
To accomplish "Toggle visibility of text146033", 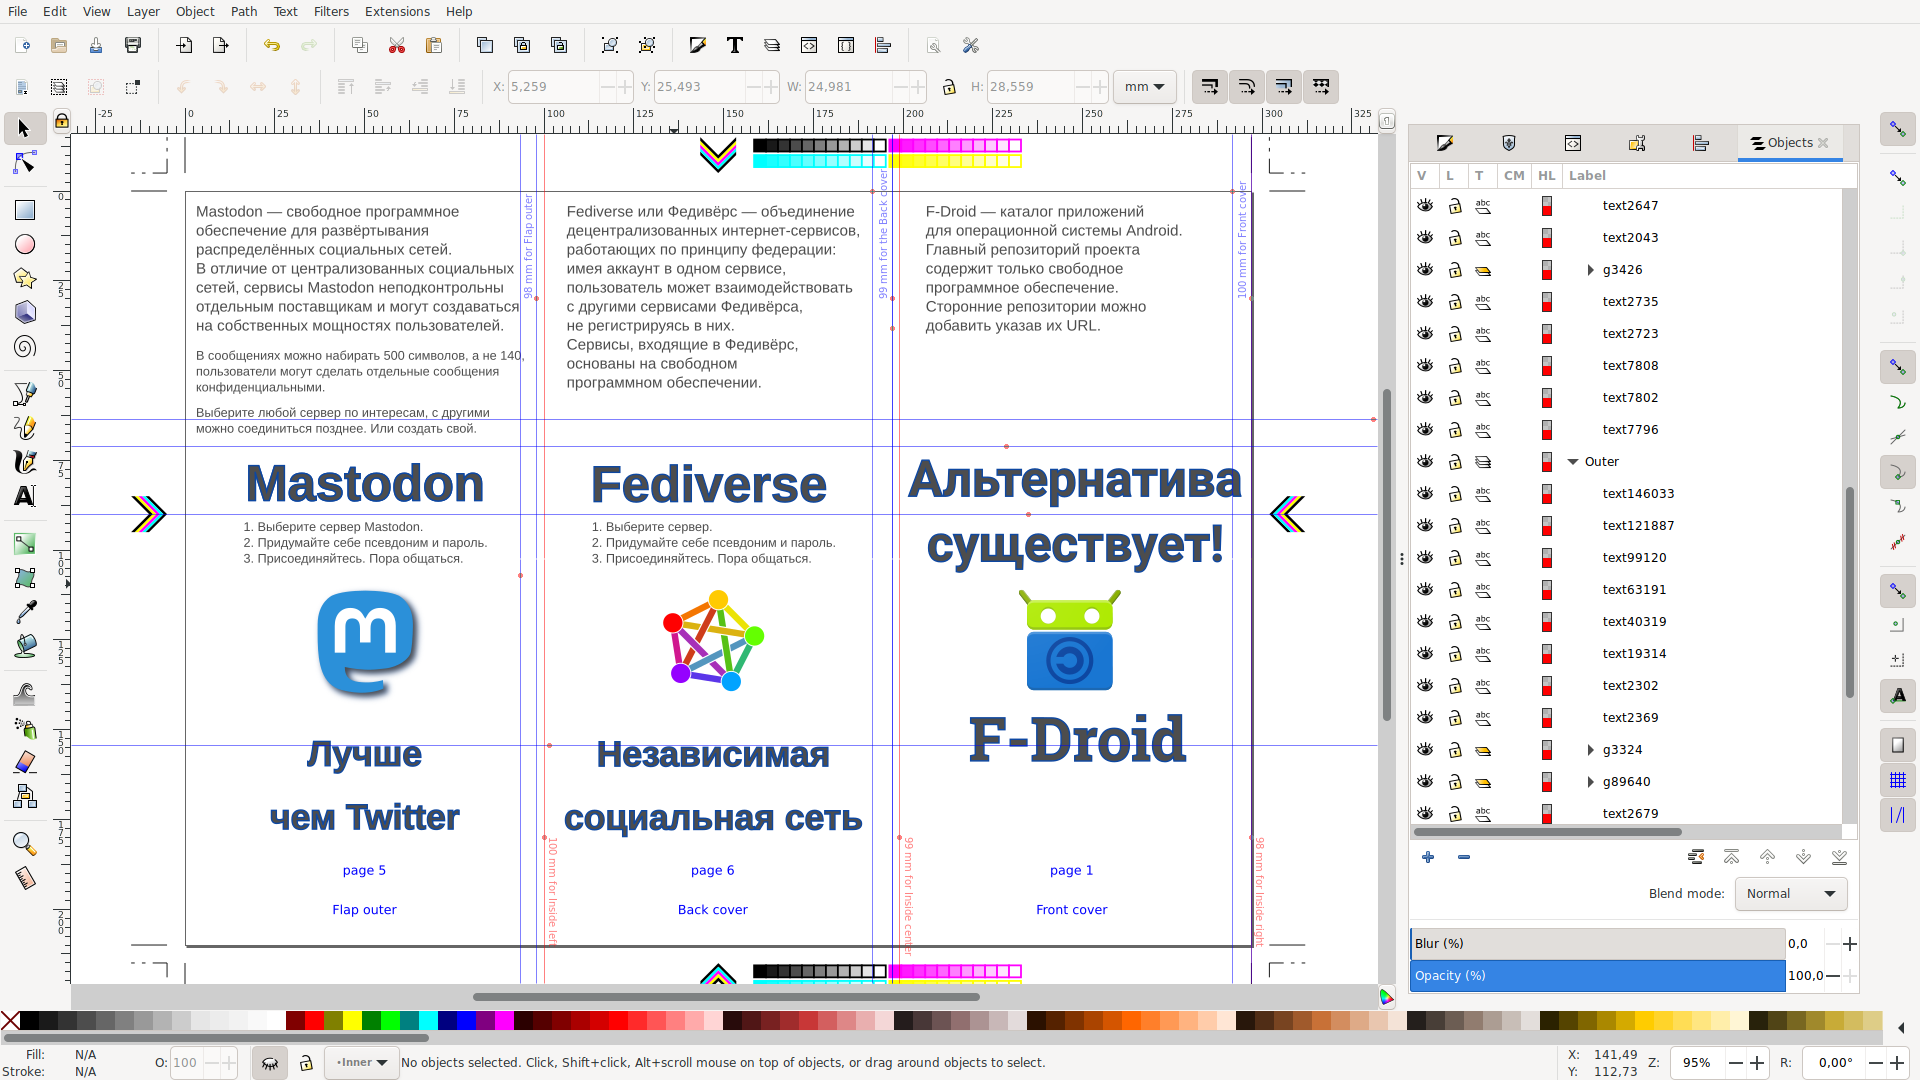I will point(1425,493).
